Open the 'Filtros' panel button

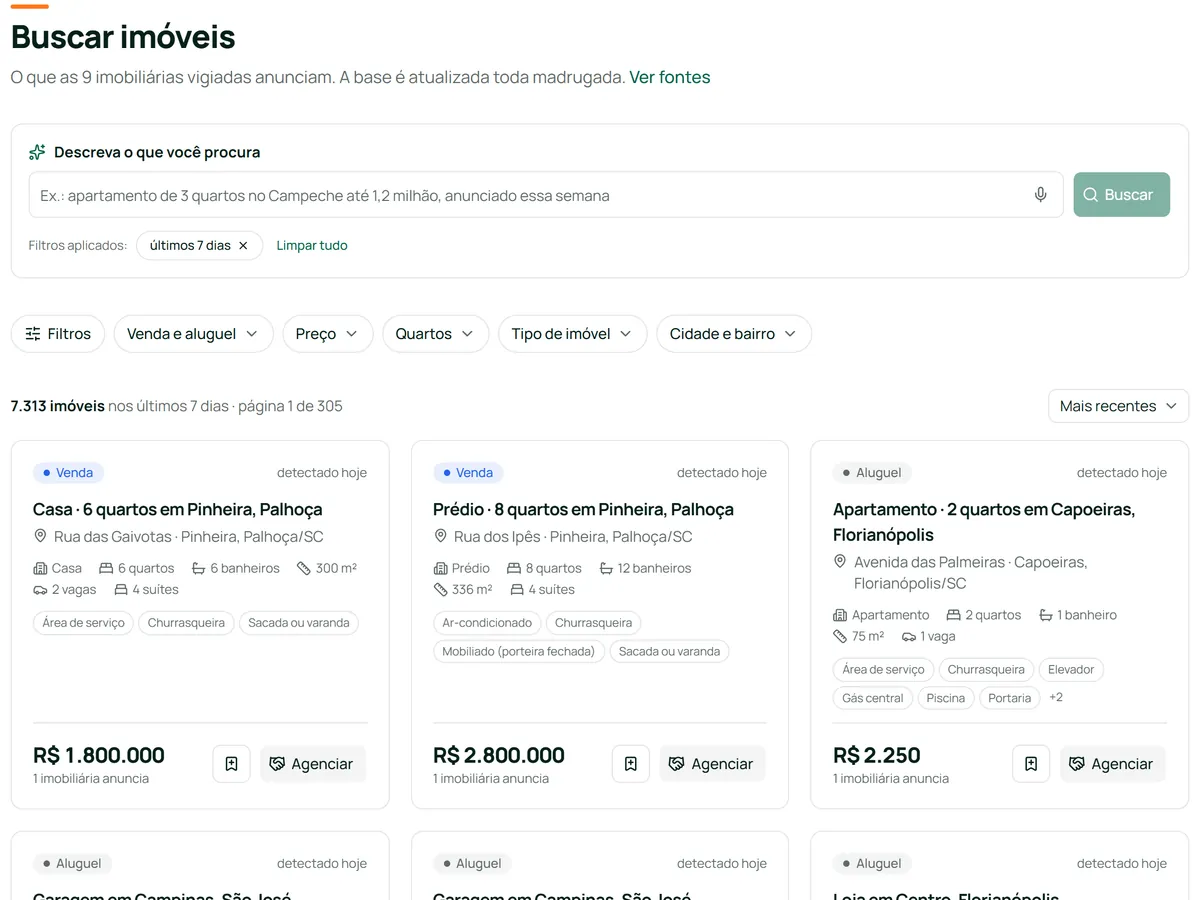[58, 334]
